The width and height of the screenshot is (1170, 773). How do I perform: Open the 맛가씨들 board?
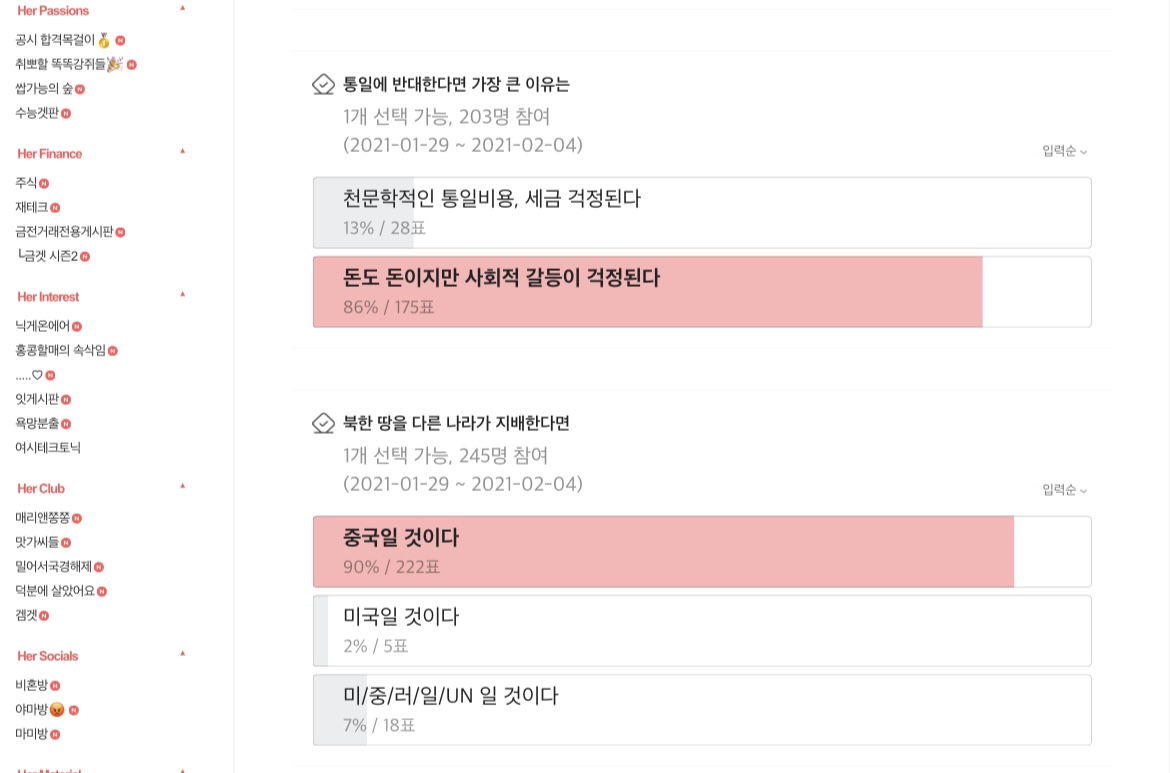(x=37, y=542)
